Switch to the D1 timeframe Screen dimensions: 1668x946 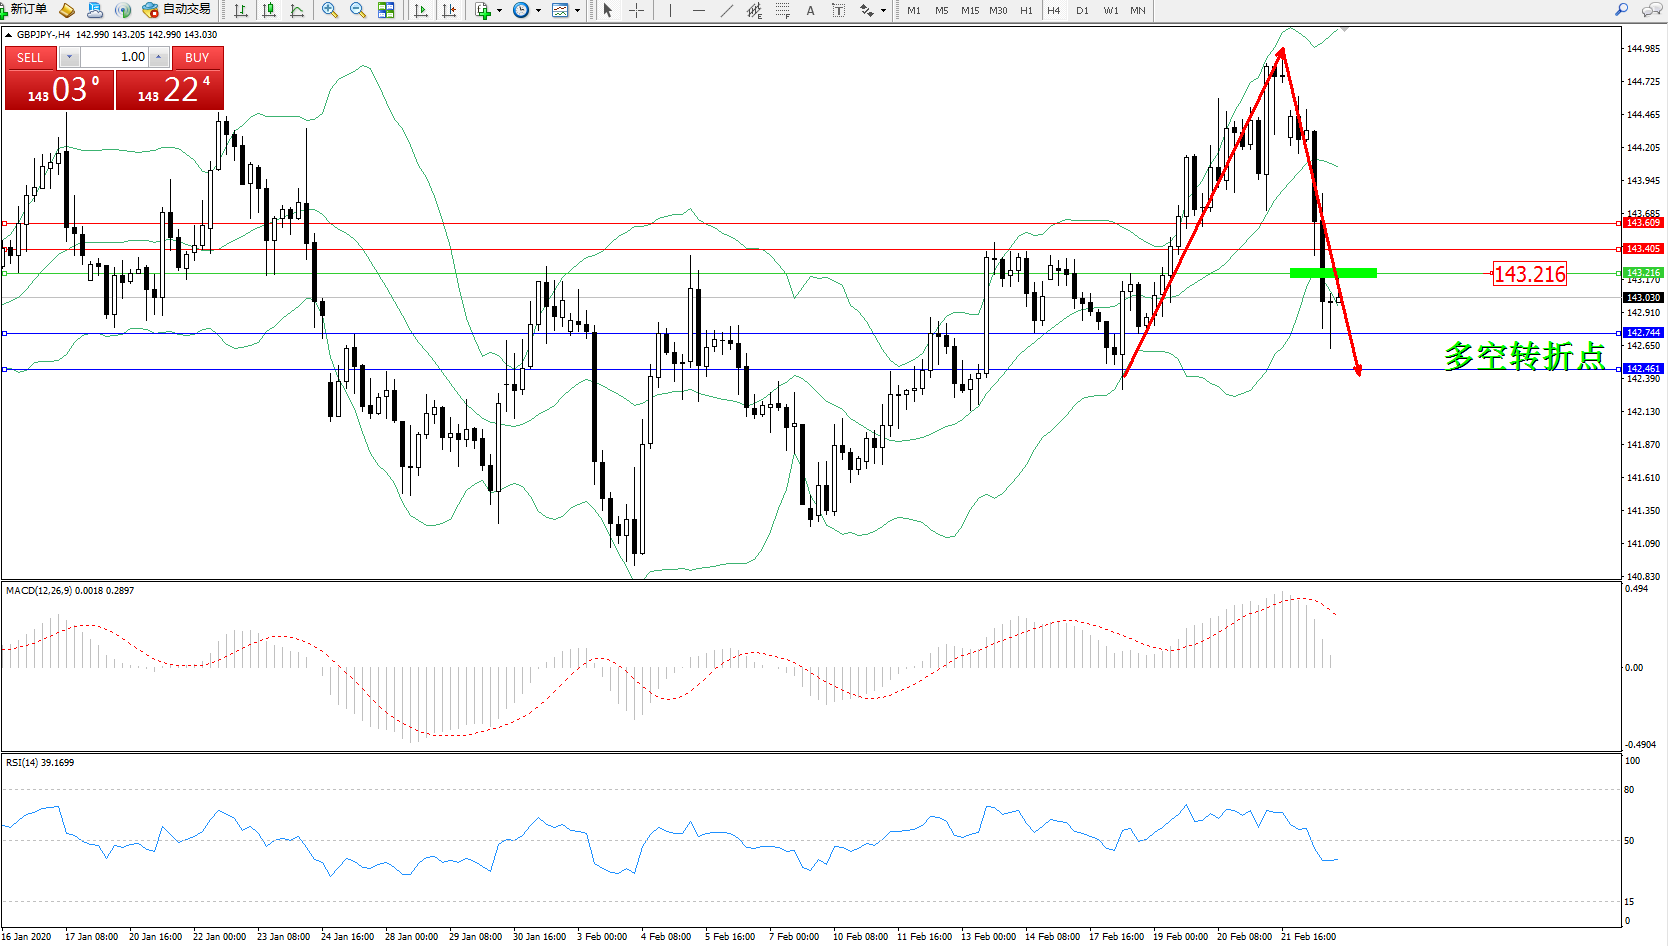tap(1082, 10)
